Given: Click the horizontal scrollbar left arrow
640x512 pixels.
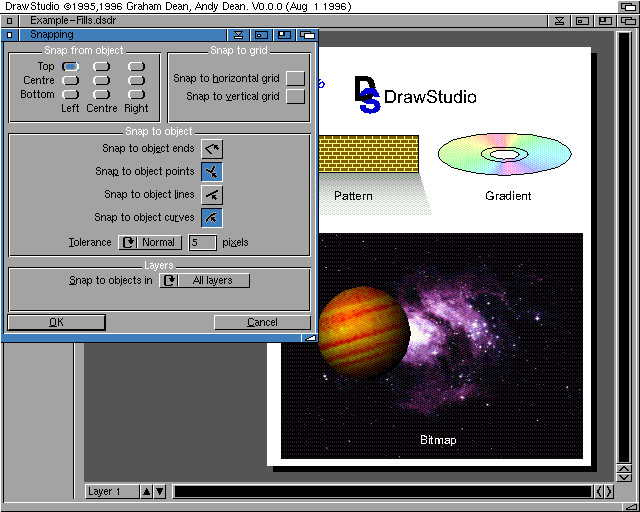Looking at the screenshot, I should 599,492.
